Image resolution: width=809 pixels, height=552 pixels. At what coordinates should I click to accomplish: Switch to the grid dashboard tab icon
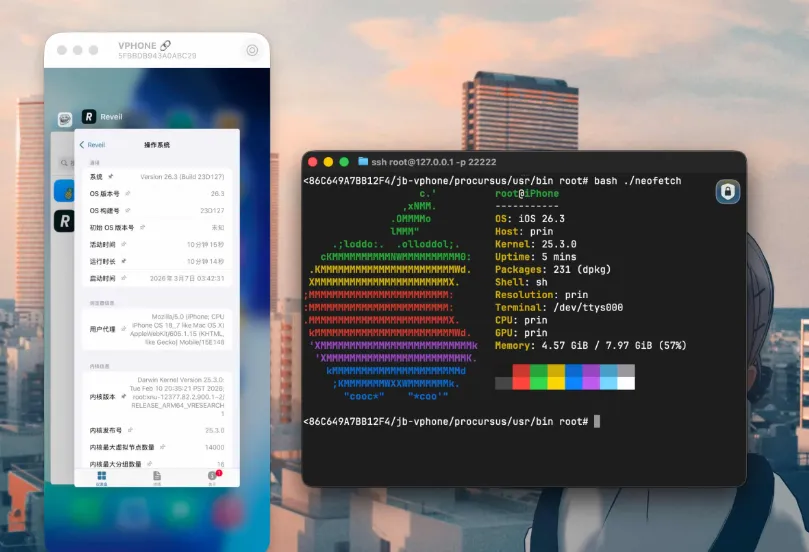(102, 476)
